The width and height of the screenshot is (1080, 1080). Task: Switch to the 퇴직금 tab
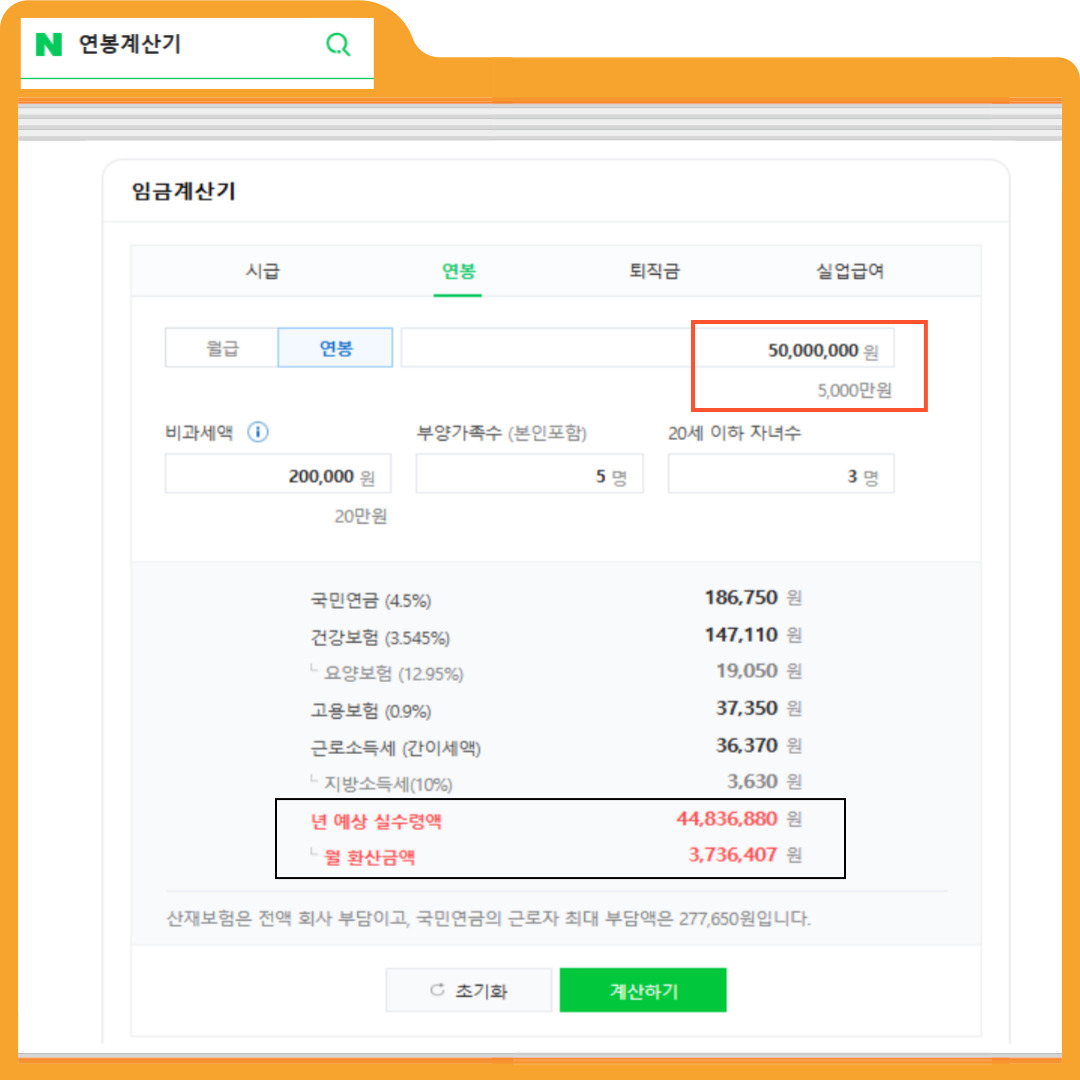653,270
